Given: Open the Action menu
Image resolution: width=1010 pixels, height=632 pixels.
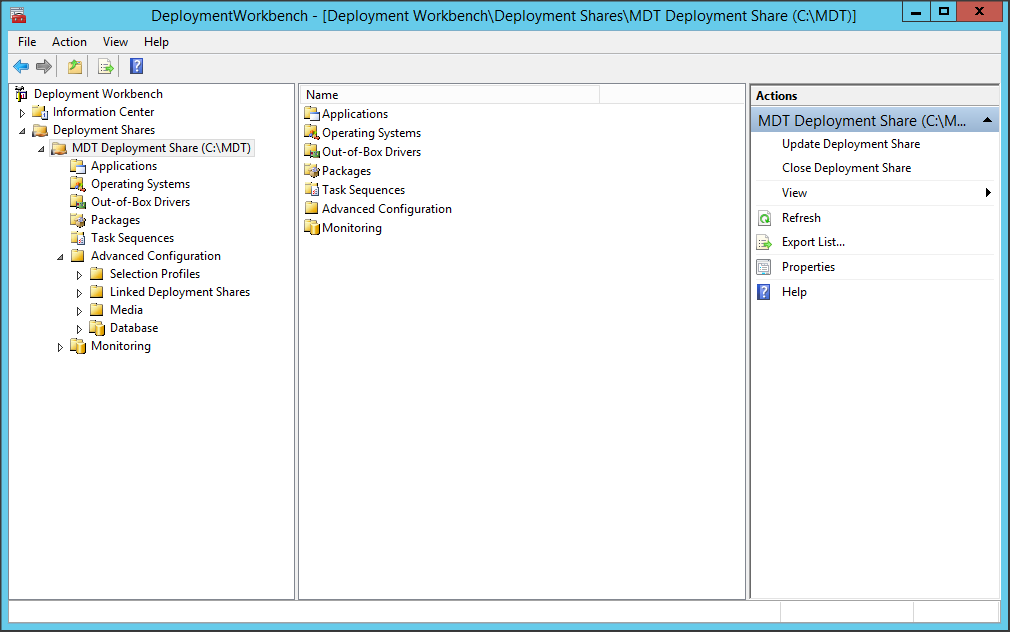Looking at the screenshot, I should click(69, 42).
